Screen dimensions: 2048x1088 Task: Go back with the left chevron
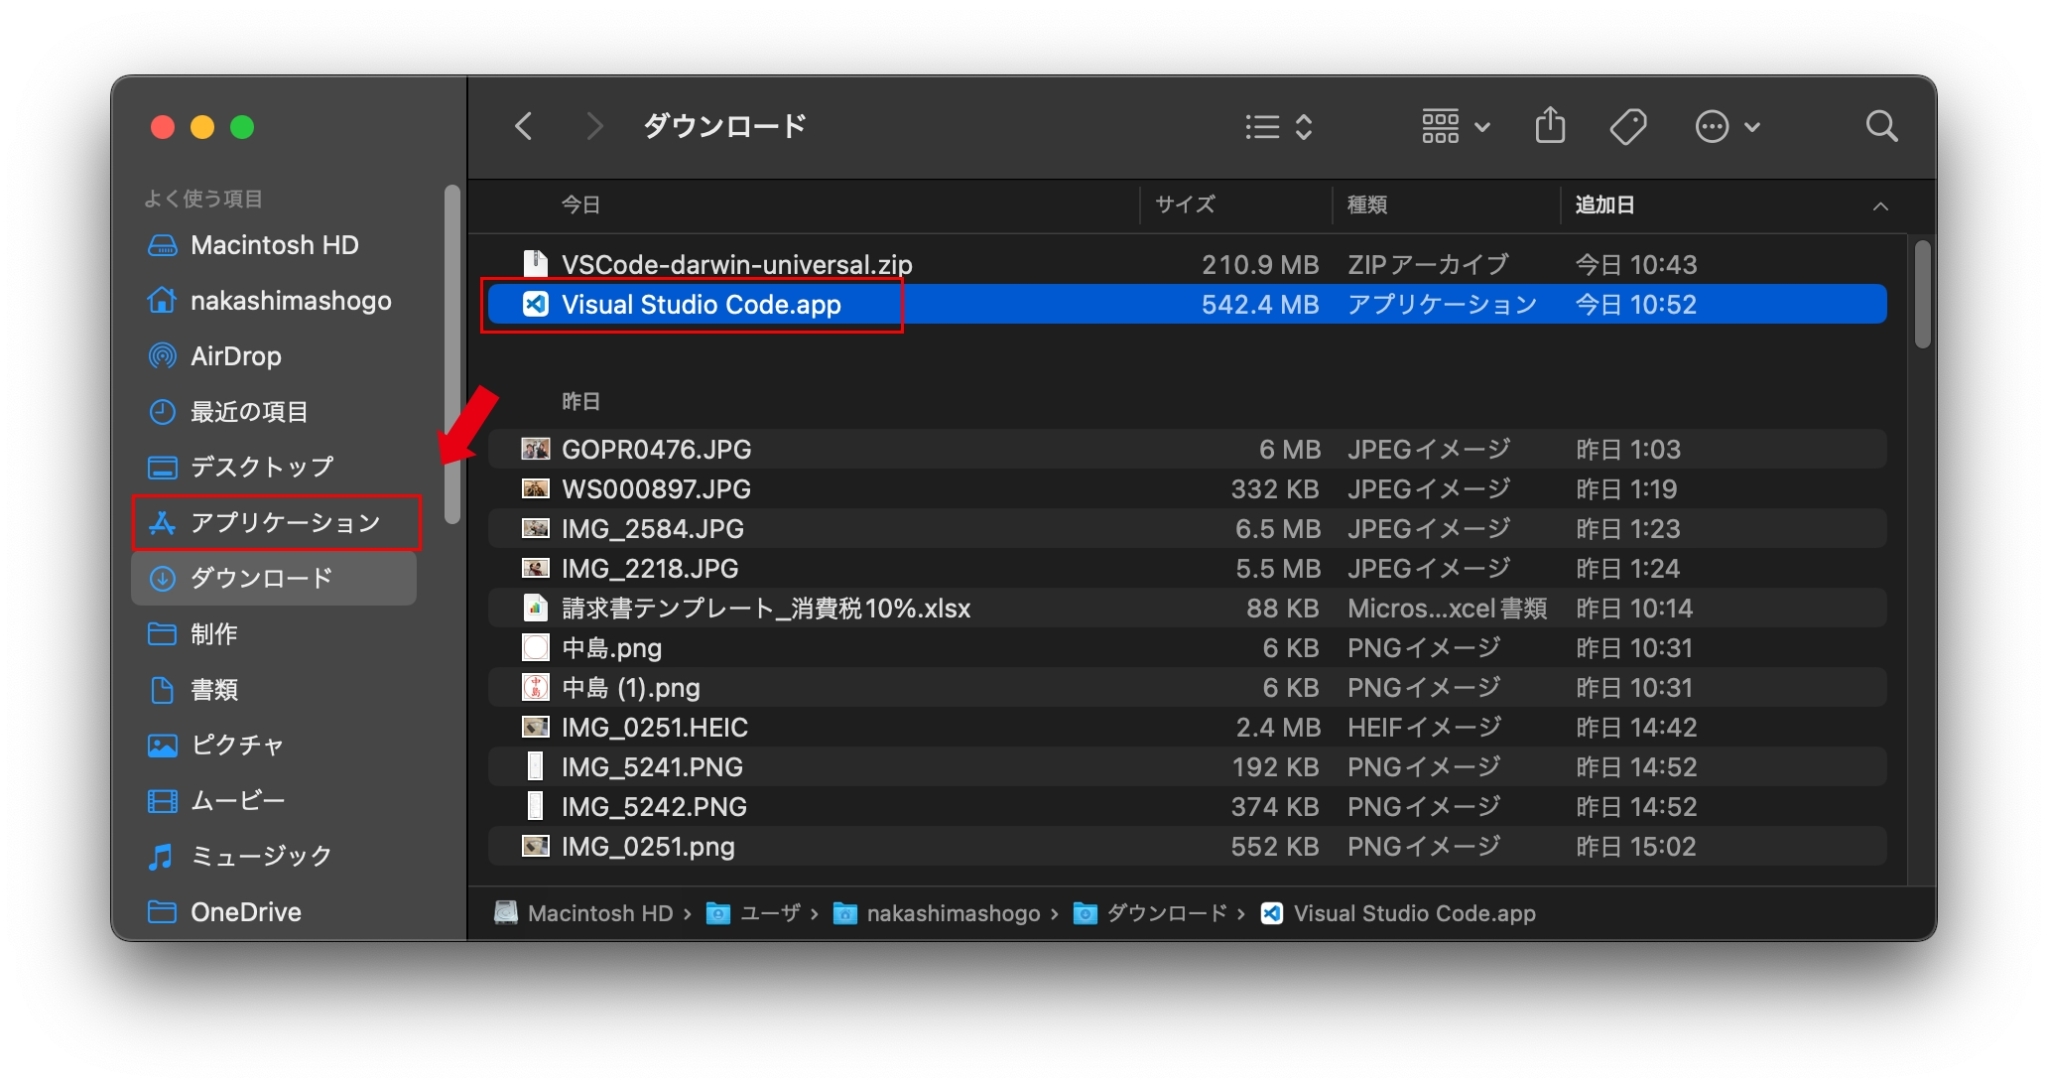(523, 127)
